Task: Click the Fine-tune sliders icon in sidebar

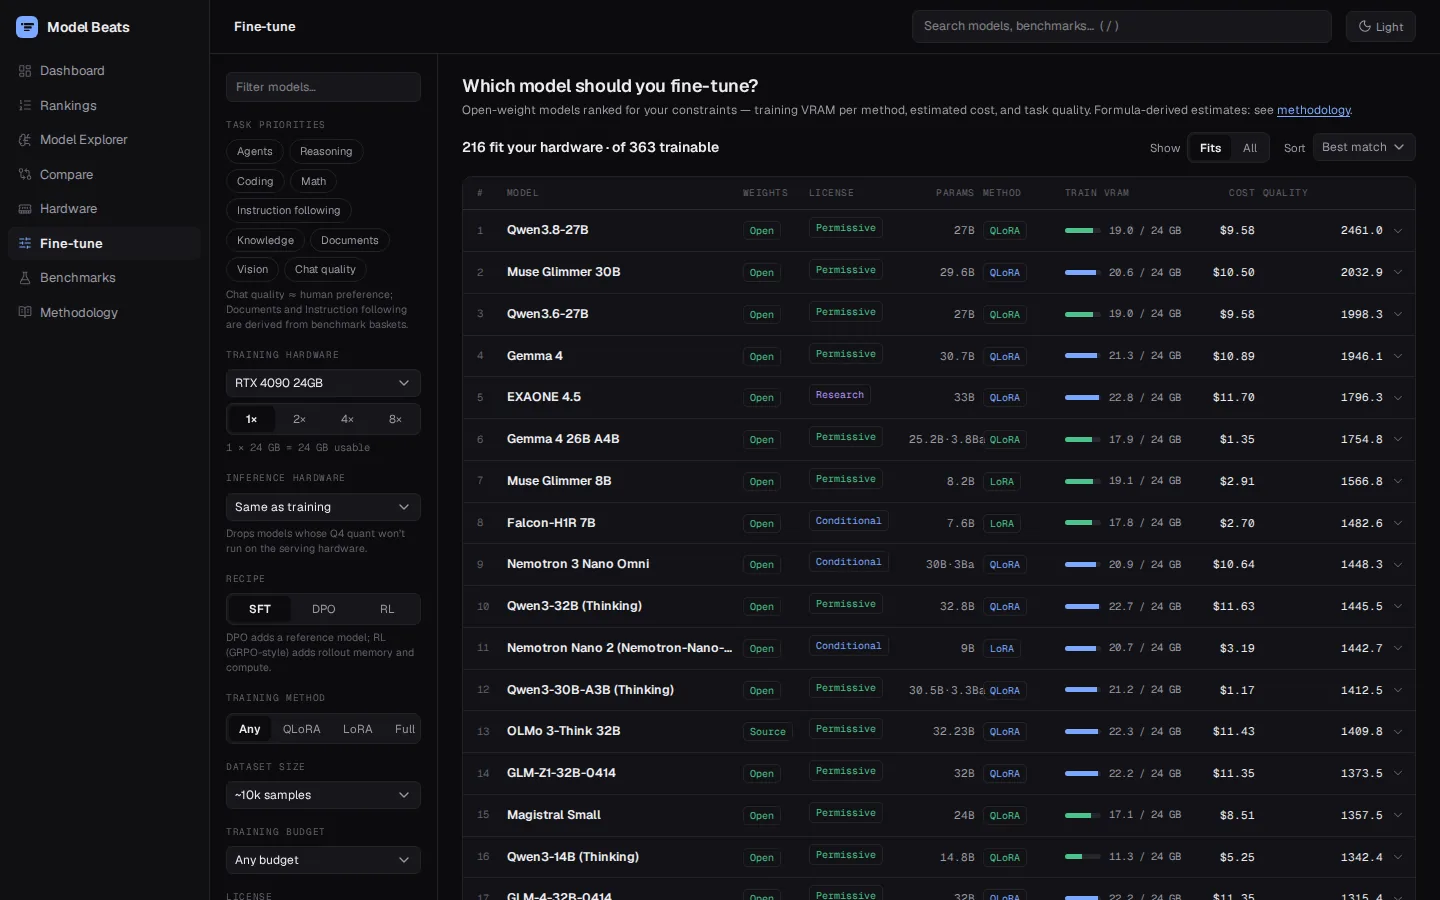Action: click(x=25, y=243)
